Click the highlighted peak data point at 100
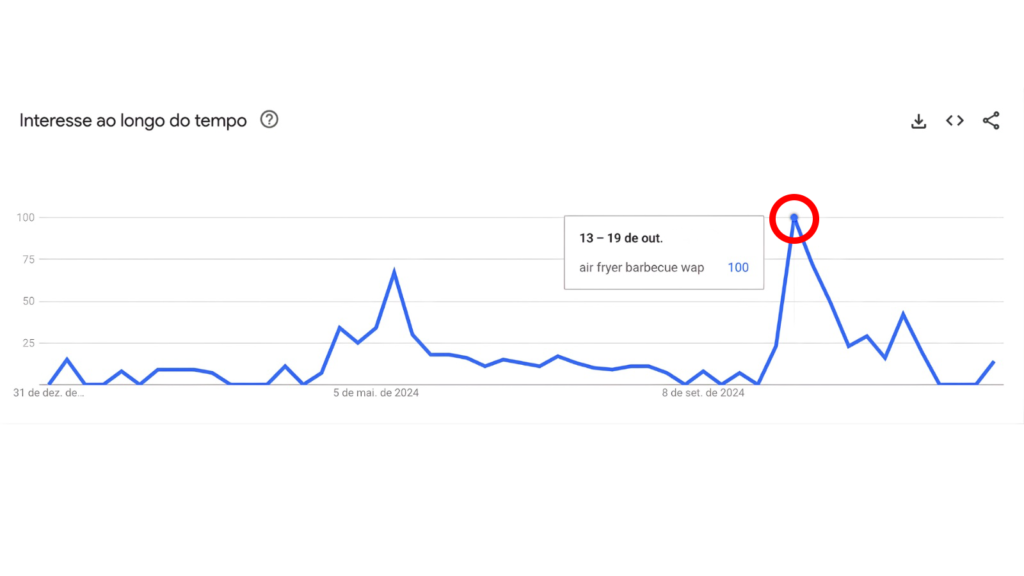 click(794, 217)
